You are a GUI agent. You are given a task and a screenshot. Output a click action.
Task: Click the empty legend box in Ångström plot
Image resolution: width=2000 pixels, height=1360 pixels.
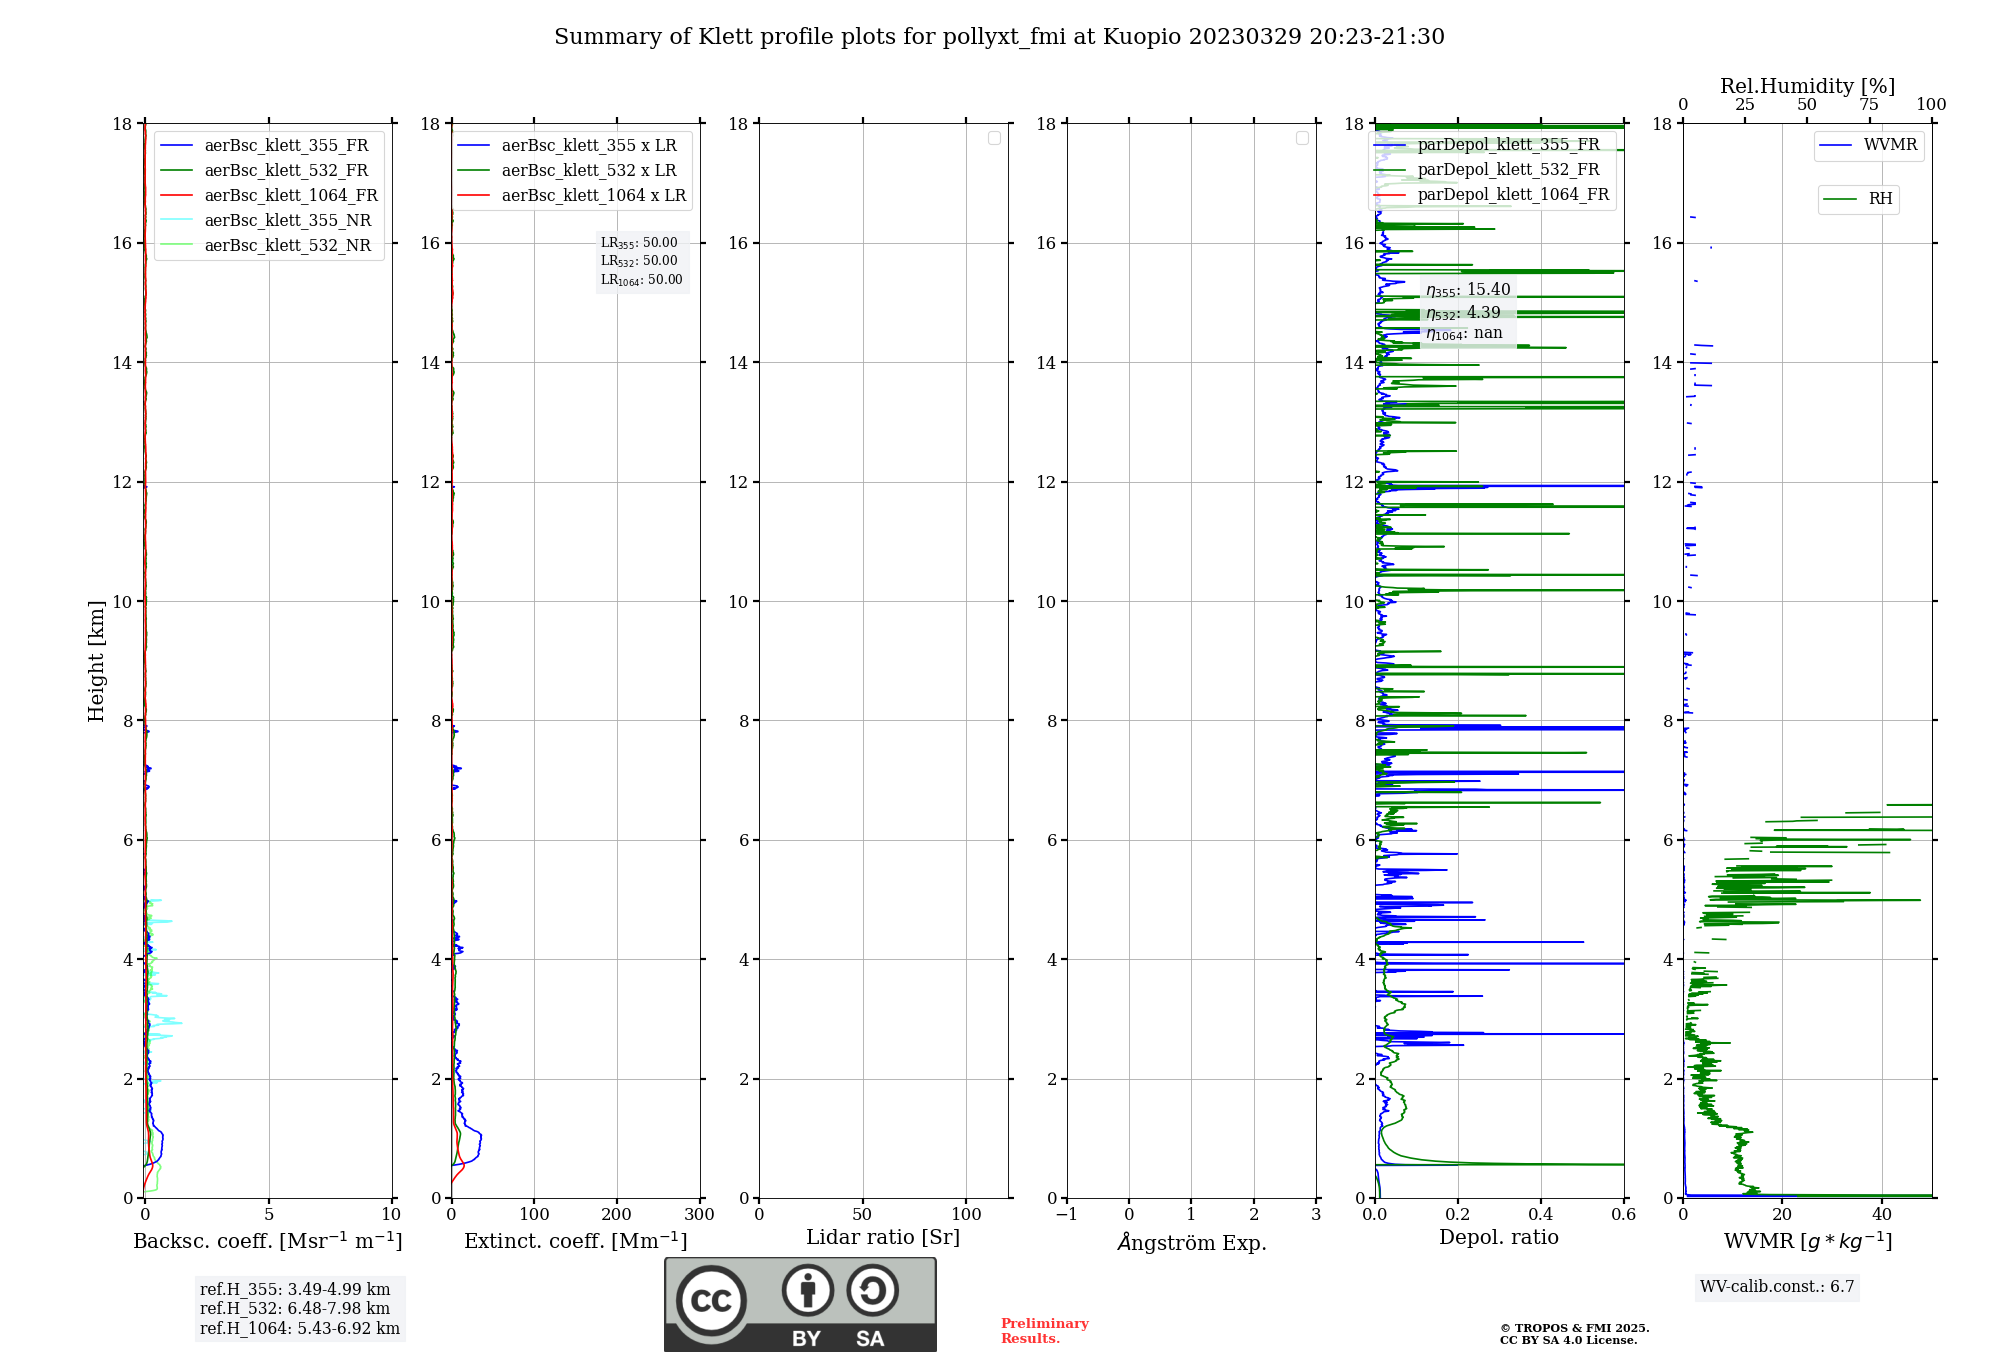(x=1302, y=138)
